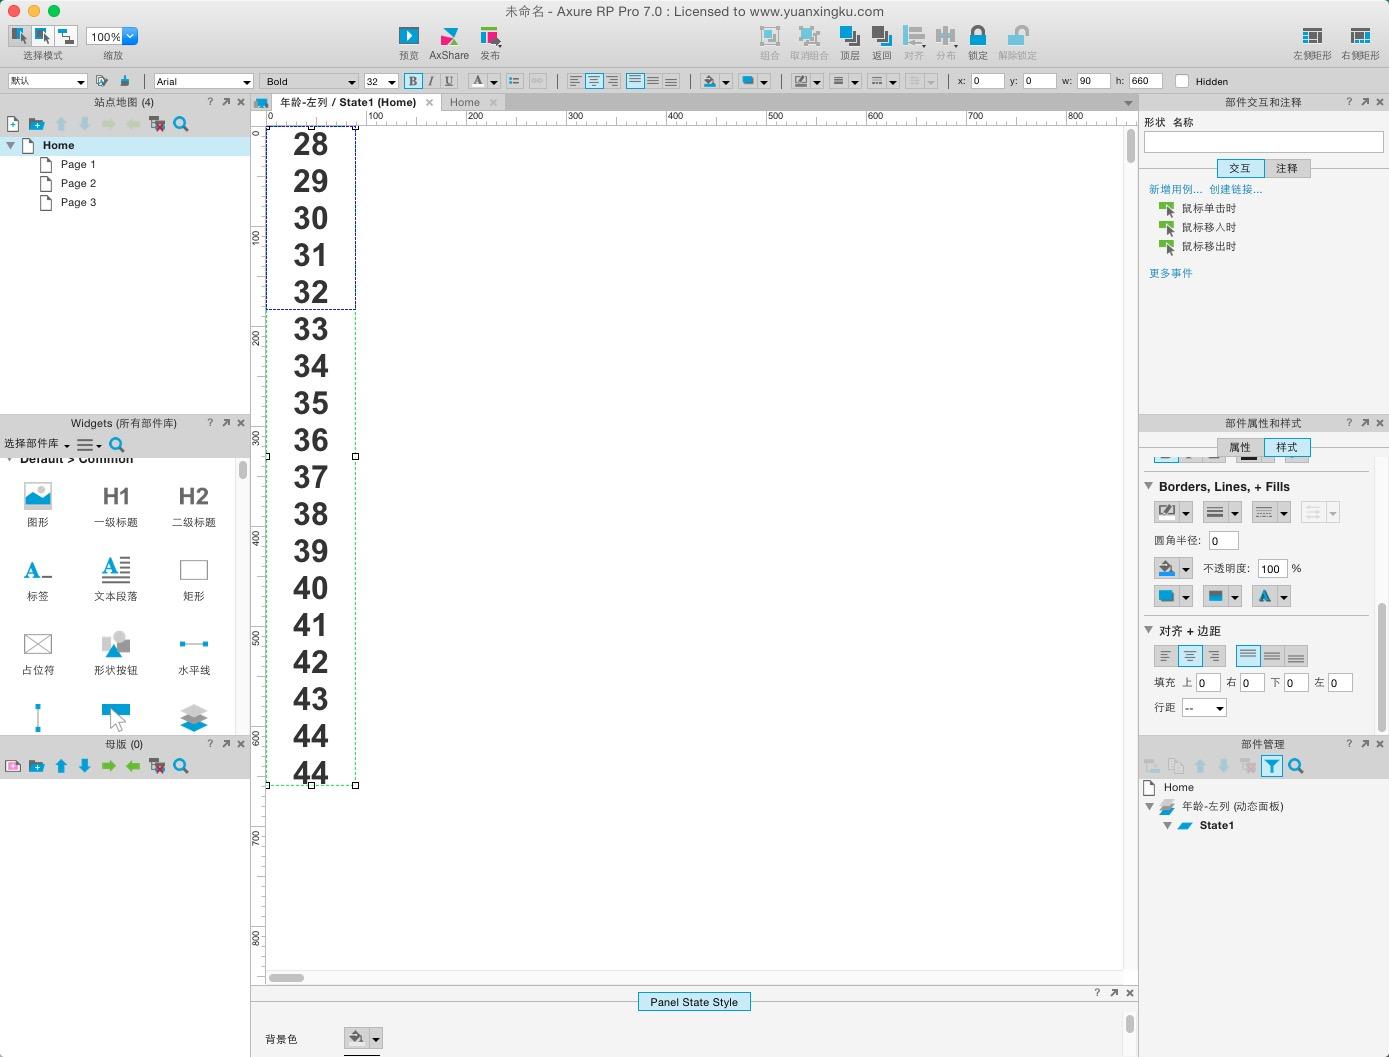Viewport: 1389px width, 1057px height.
Task: Search widgets in the Widgets library panel
Action: click(117, 445)
